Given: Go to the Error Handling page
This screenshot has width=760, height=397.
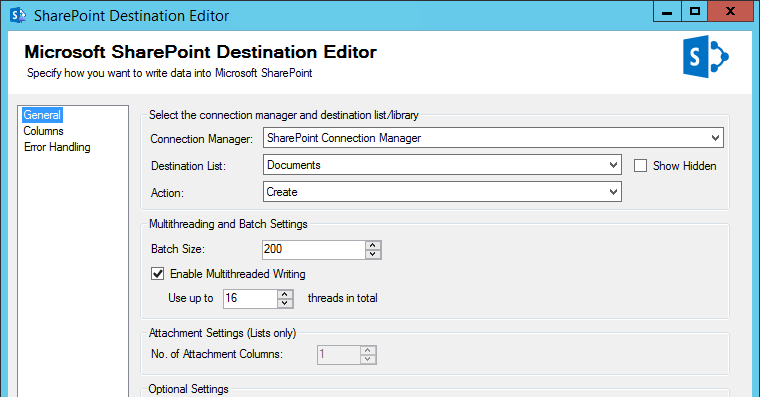Looking at the screenshot, I should (x=57, y=147).
